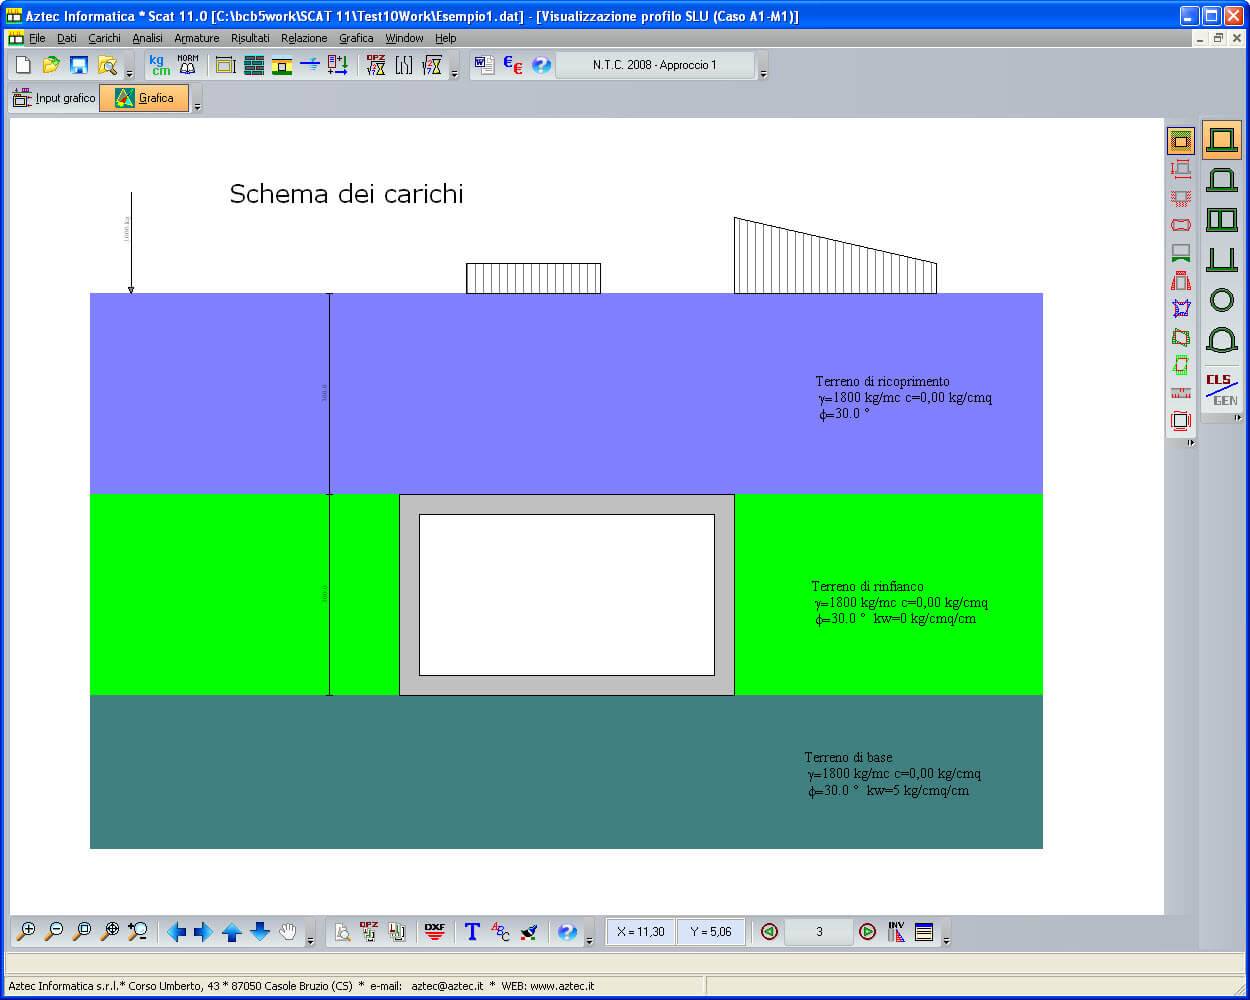This screenshot has height=1000, width=1250.
Task: Click the Euro price list icon
Action: coord(513,65)
